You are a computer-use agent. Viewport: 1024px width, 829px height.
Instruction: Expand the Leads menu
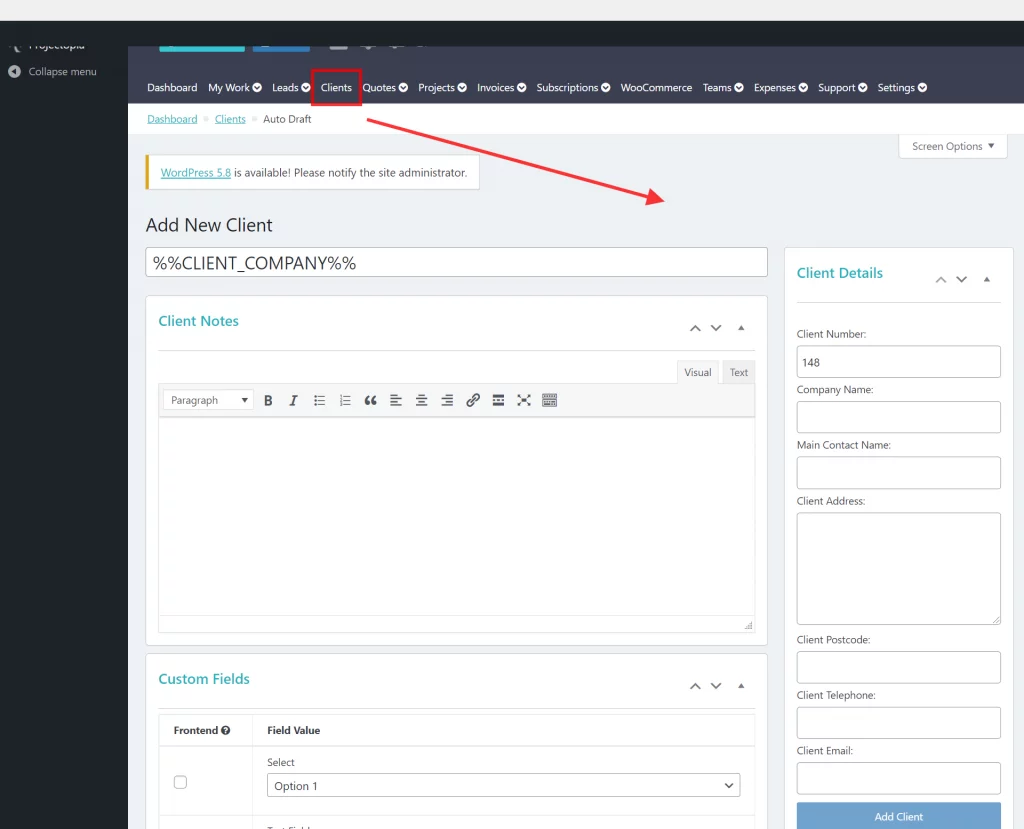tap(291, 88)
